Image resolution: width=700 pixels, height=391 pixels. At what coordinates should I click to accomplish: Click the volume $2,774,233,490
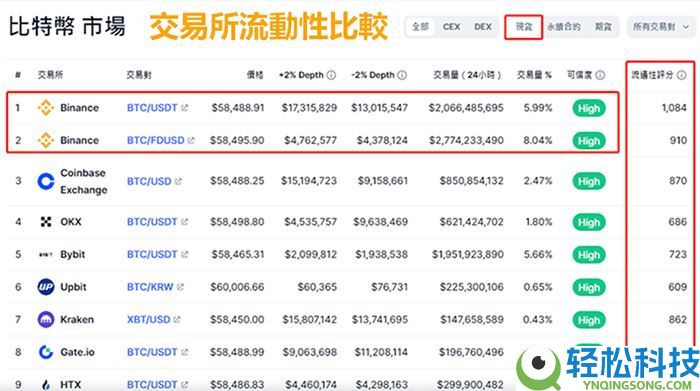(x=466, y=140)
